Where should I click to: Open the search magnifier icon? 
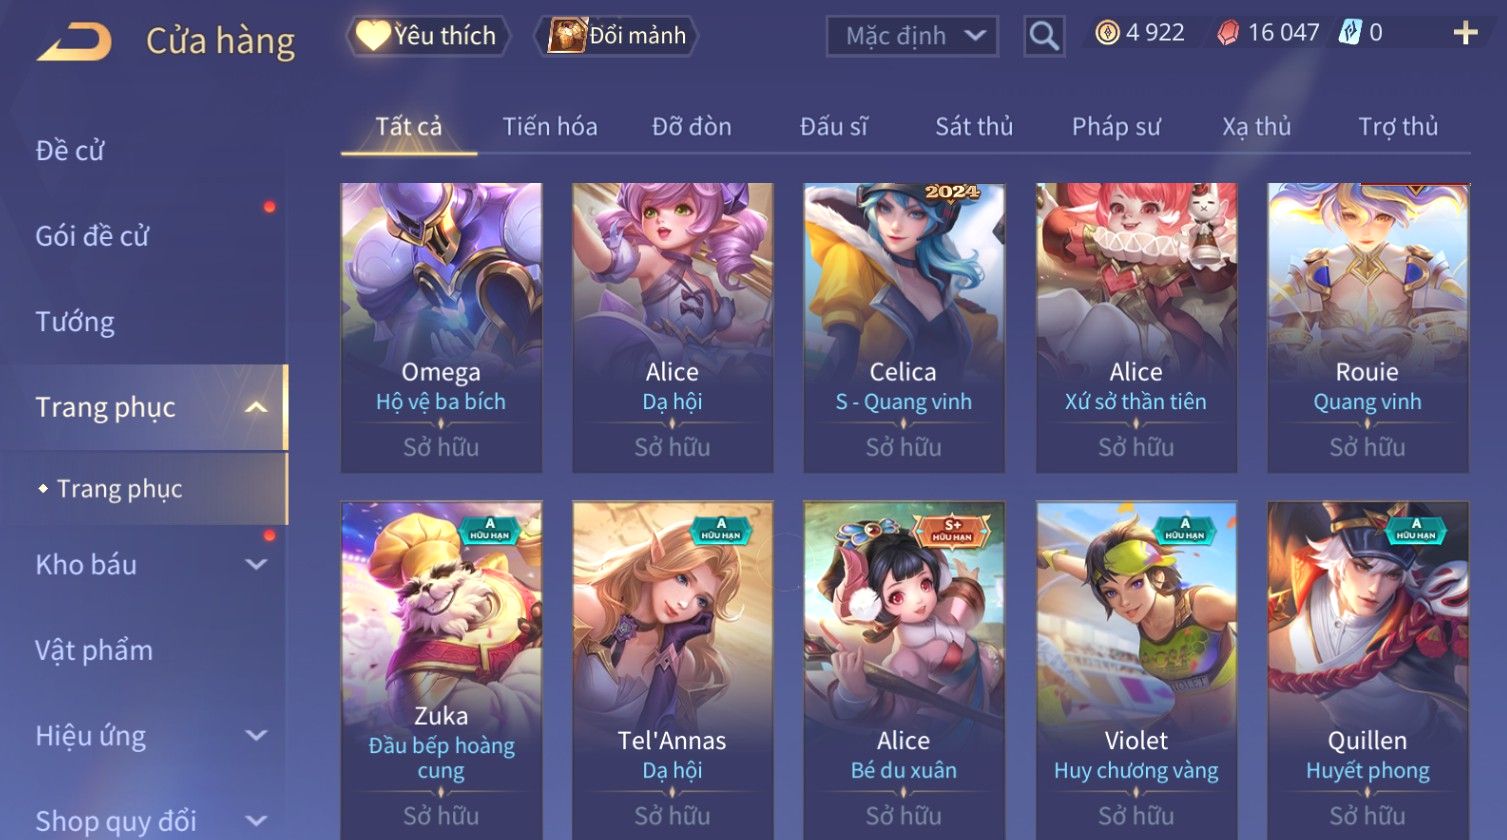[x=1044, y=36]
